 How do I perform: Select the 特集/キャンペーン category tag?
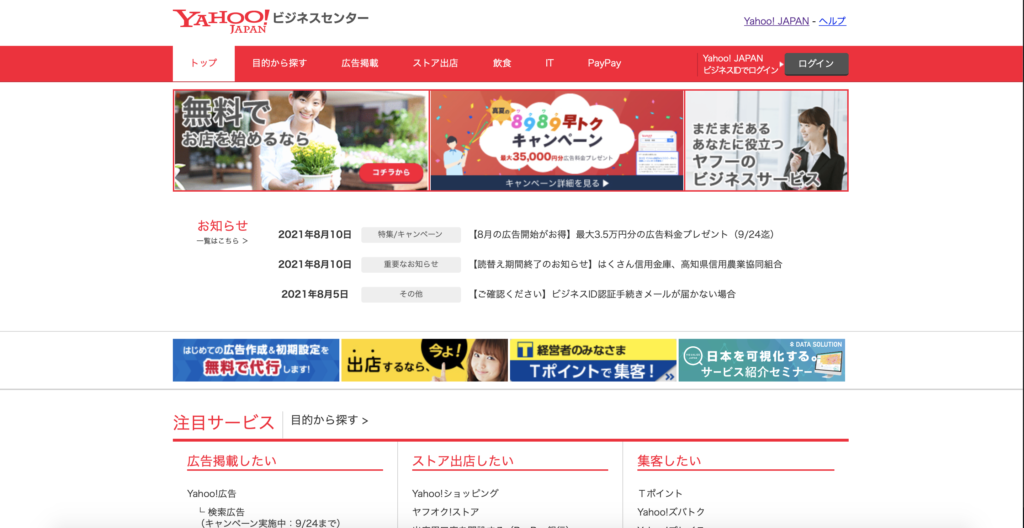[411, 235]
